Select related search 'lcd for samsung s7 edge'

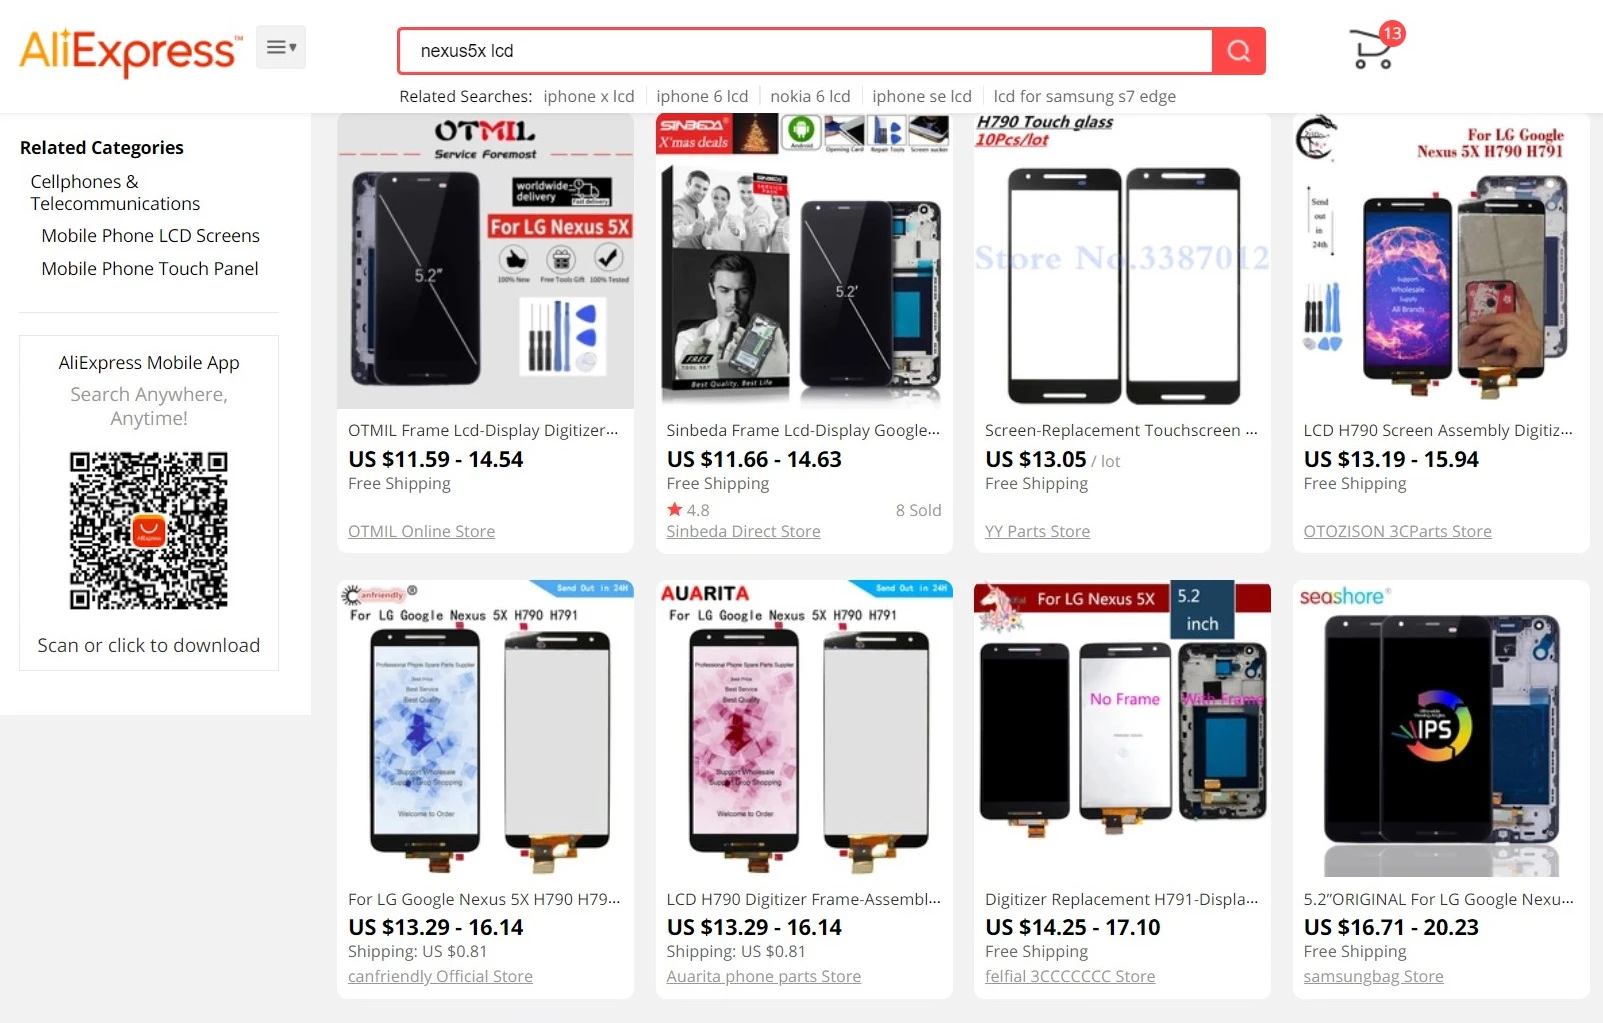pyautogui.click(x=1084, y=96)
